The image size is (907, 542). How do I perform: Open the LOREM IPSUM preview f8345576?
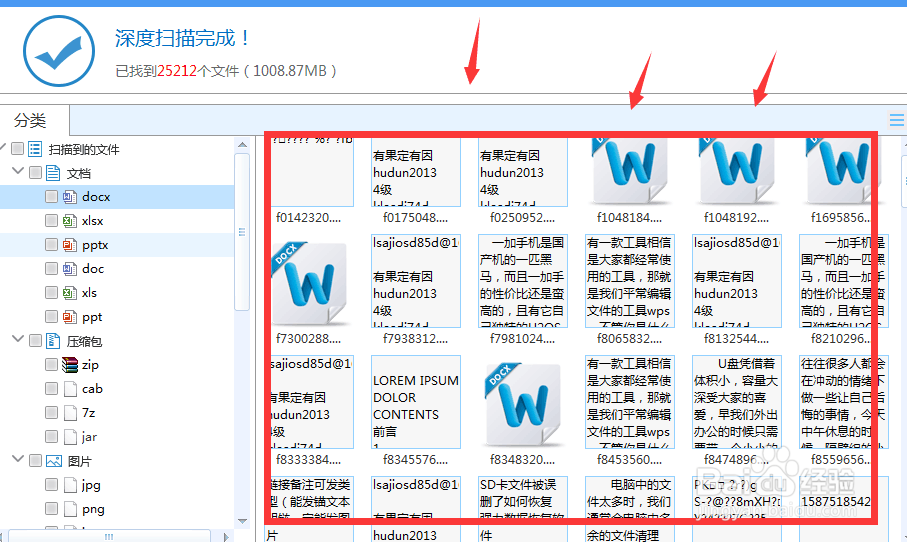pos(416,402)
